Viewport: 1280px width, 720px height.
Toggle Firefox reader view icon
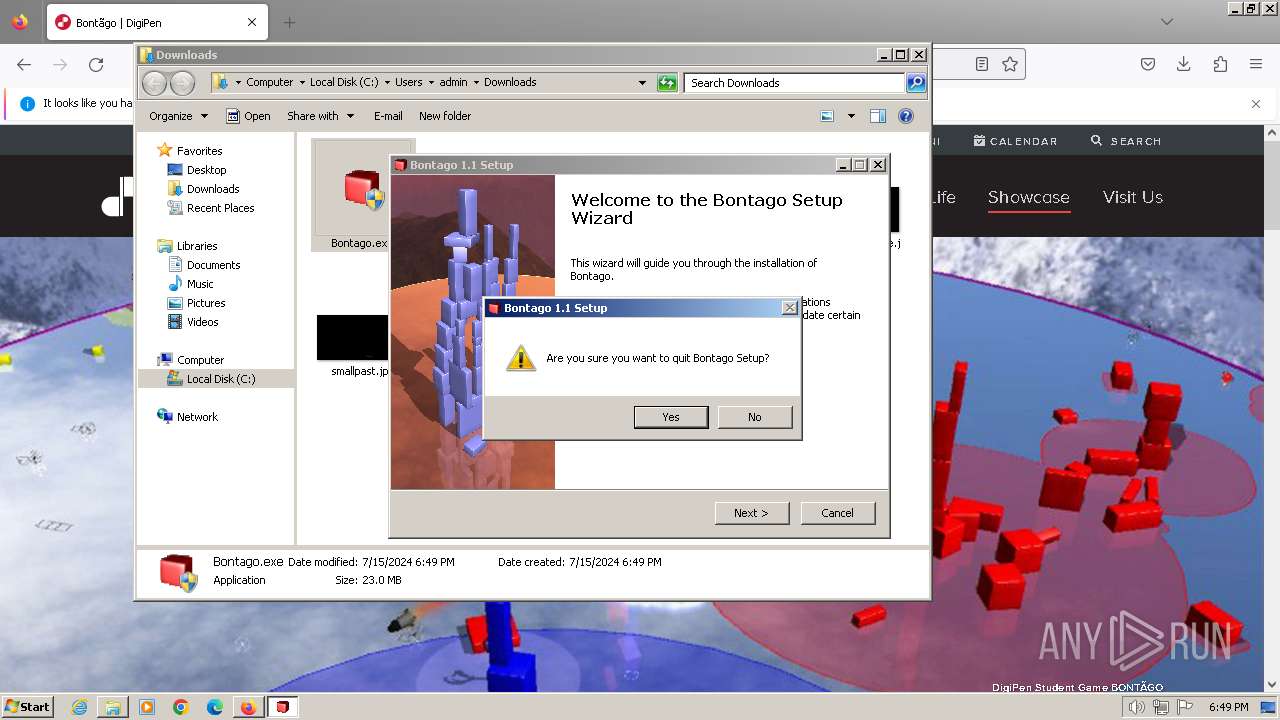tap(982, 64)
